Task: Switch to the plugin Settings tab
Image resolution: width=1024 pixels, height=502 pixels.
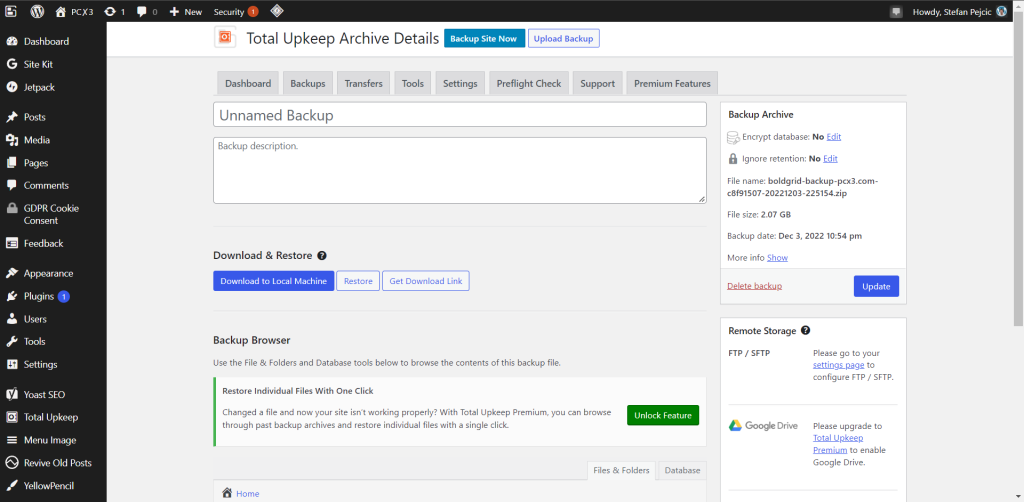Action: (x=460, y=84)
